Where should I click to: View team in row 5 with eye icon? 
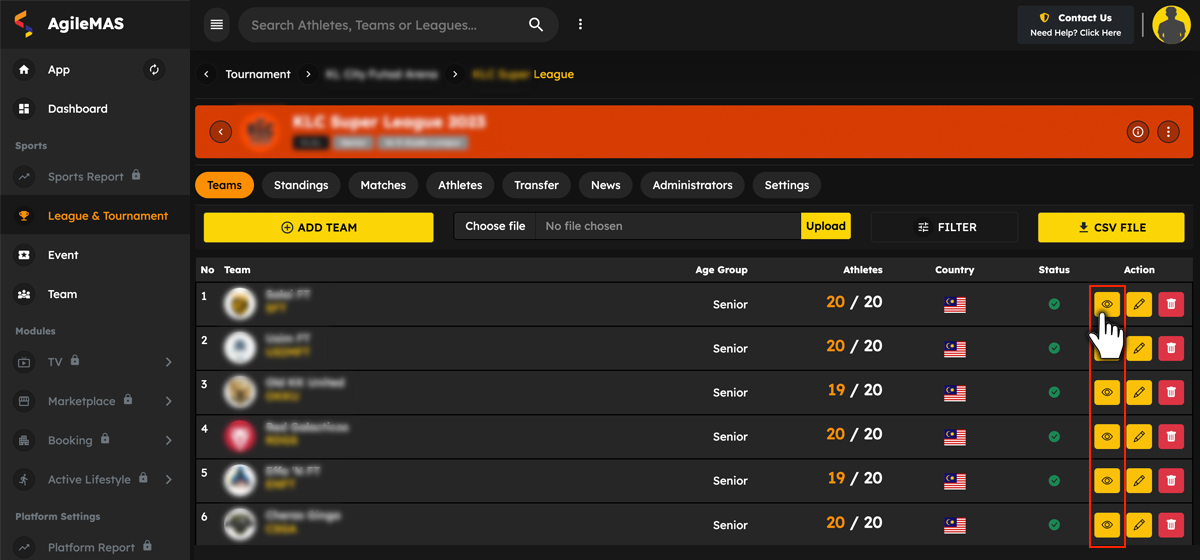point(1107,481)
